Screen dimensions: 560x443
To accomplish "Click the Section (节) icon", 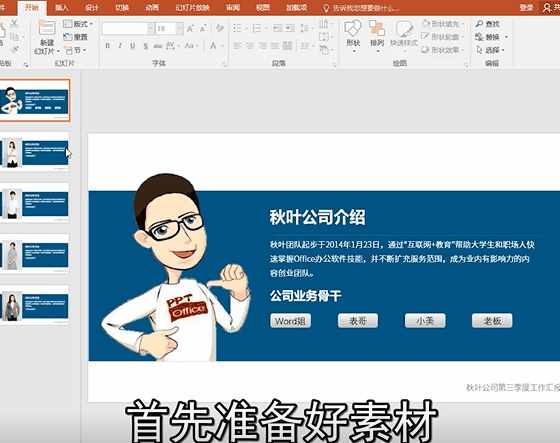I will coord(68,50).
